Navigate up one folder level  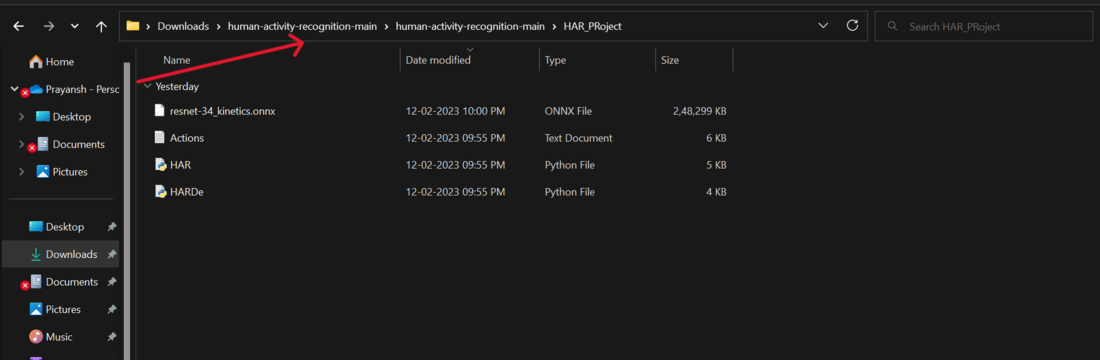101,26
